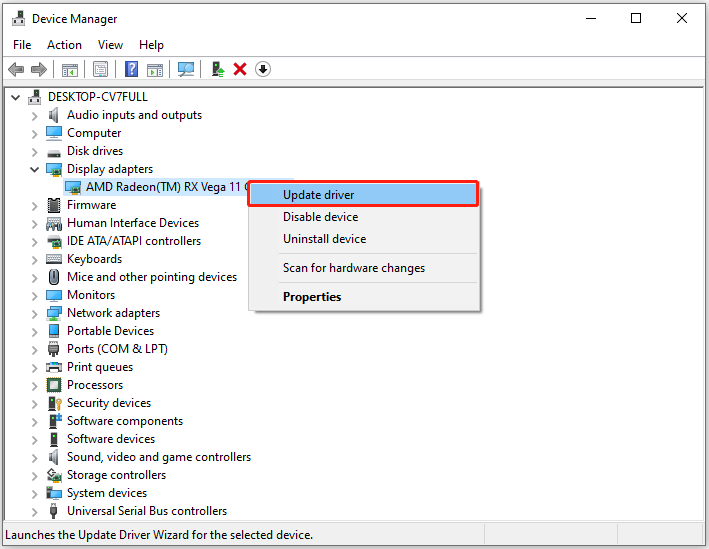Click the Disk drives icon
This screenshot has width=709, height=549.
pyautogui.click(x=54, y=152)
